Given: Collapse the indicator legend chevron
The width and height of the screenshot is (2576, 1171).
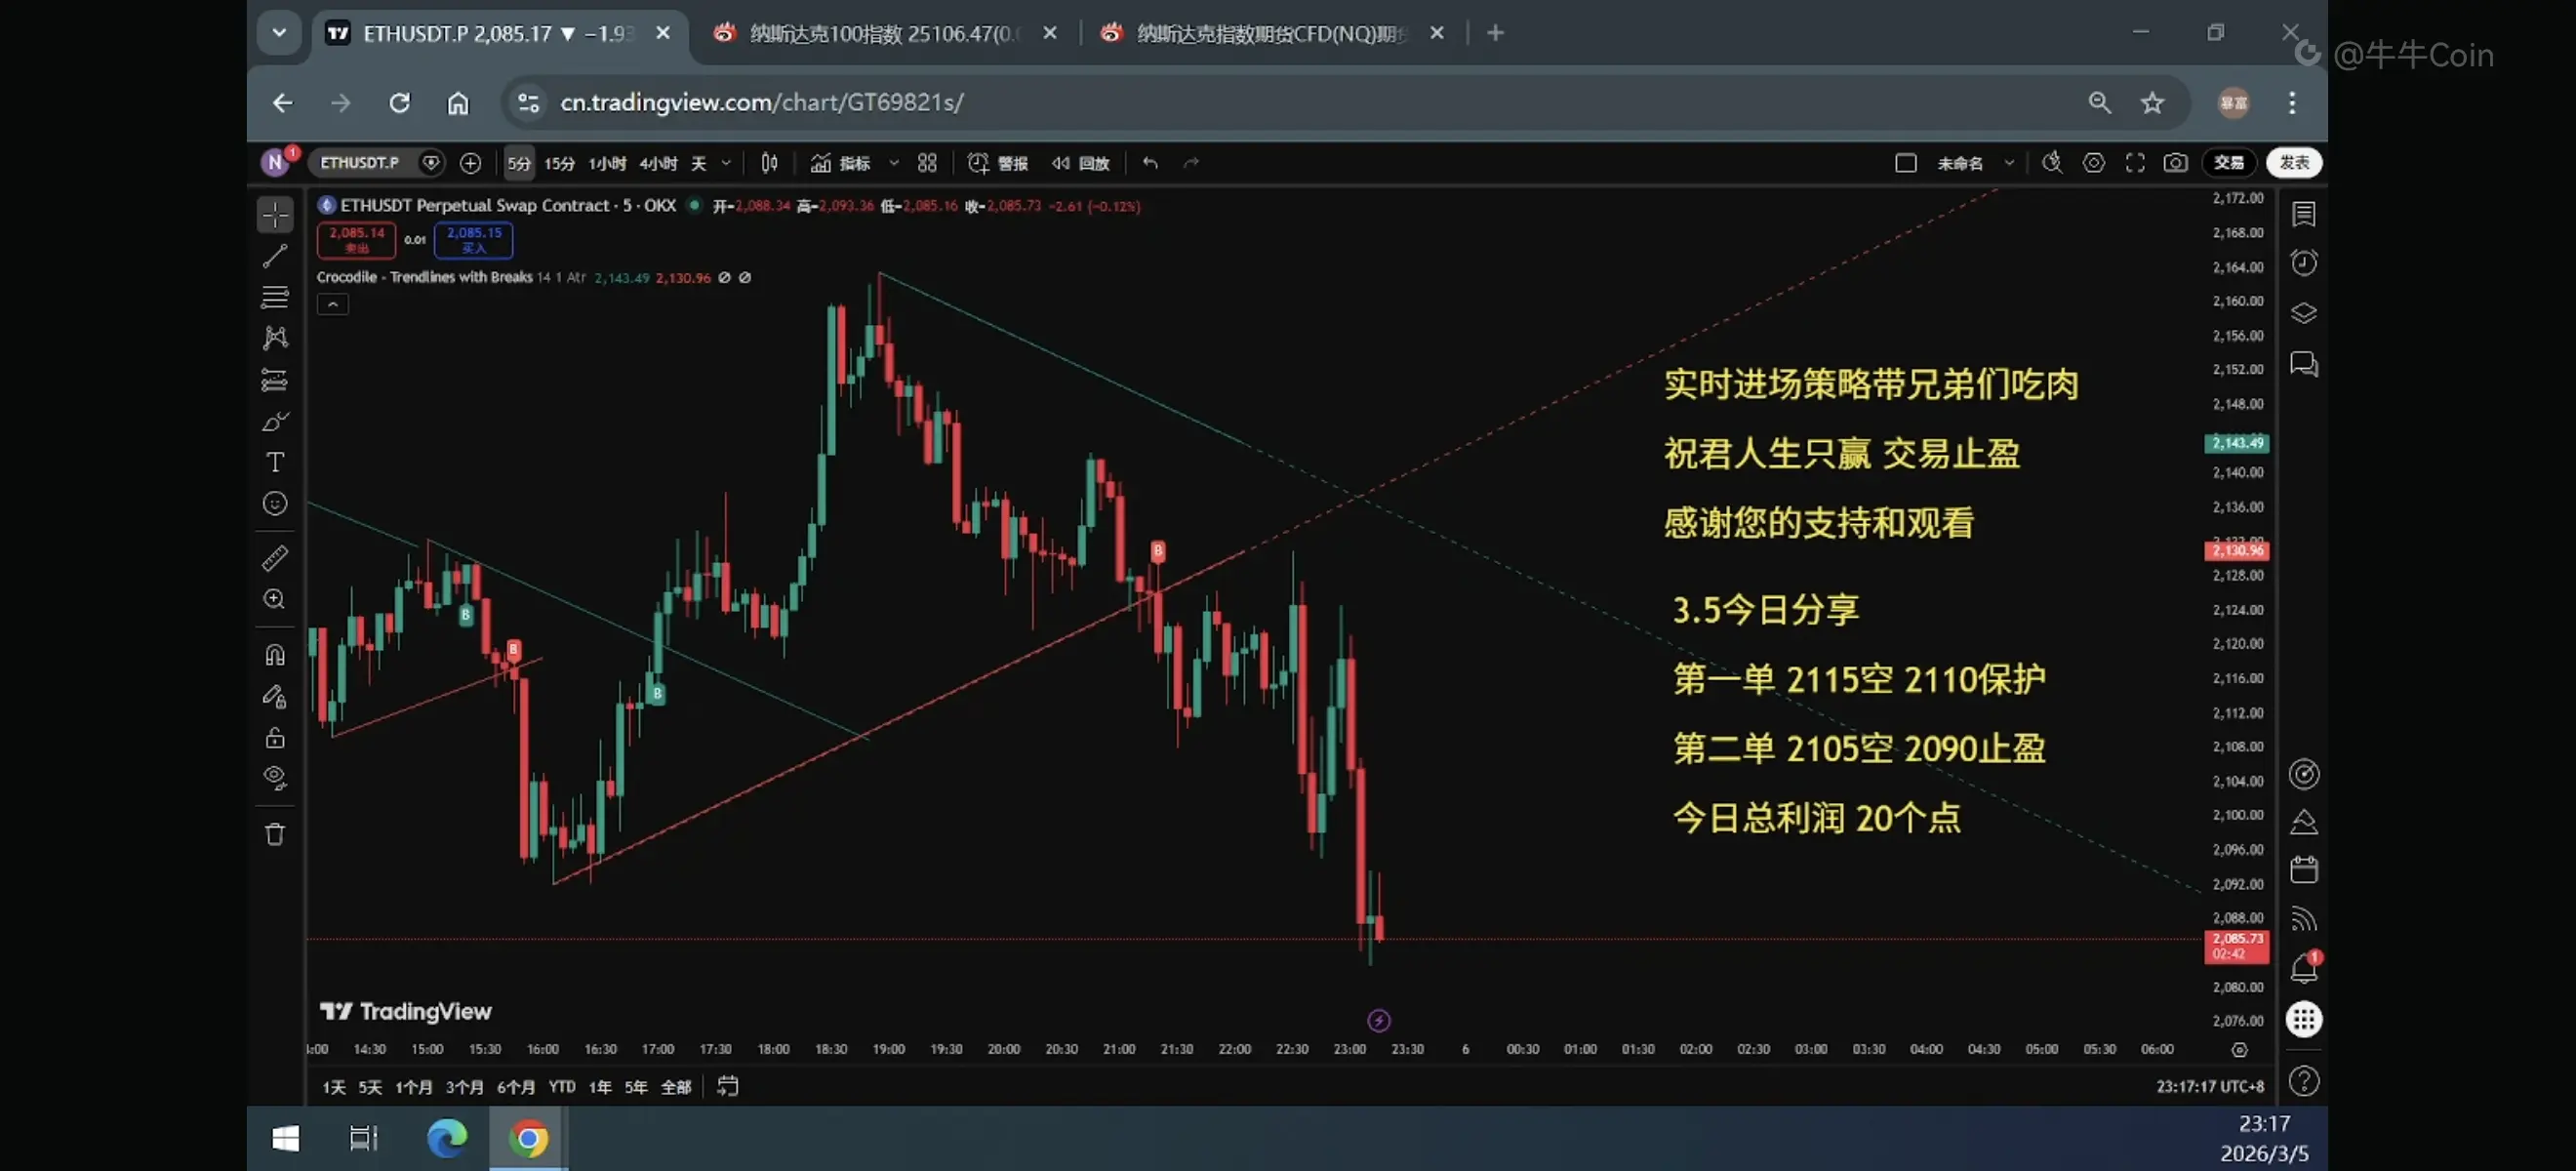Looking at the screenshot, I should [333, 304].
